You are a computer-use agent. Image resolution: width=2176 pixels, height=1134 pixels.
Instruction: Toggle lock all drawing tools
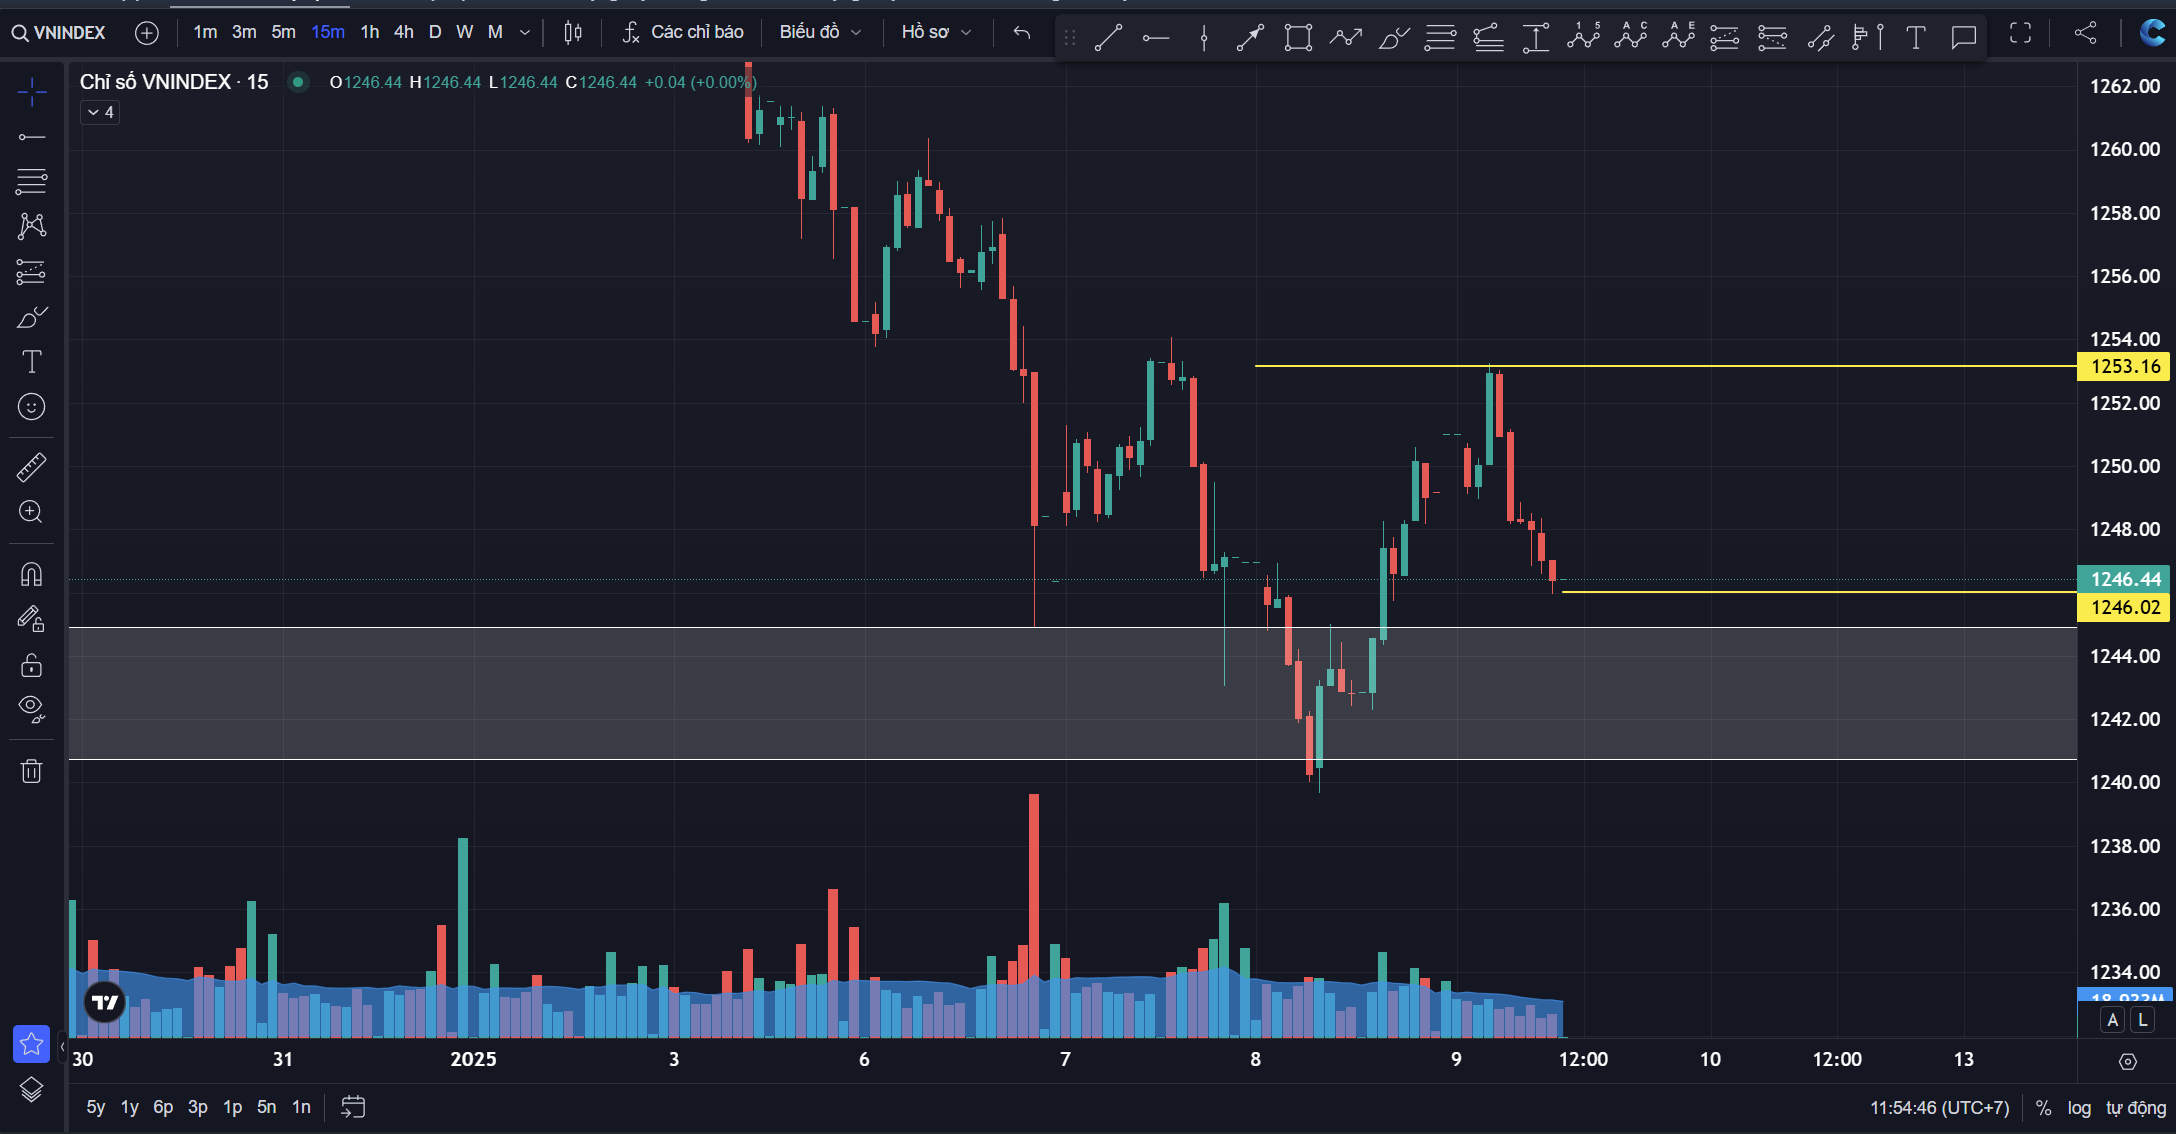(31, 665)
